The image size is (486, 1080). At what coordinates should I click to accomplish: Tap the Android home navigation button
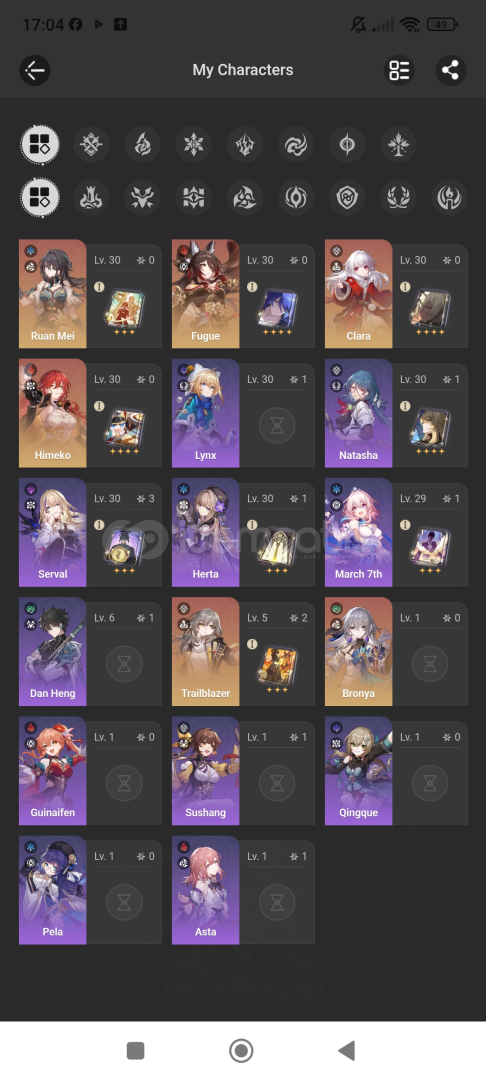[x=241, y=1050]
